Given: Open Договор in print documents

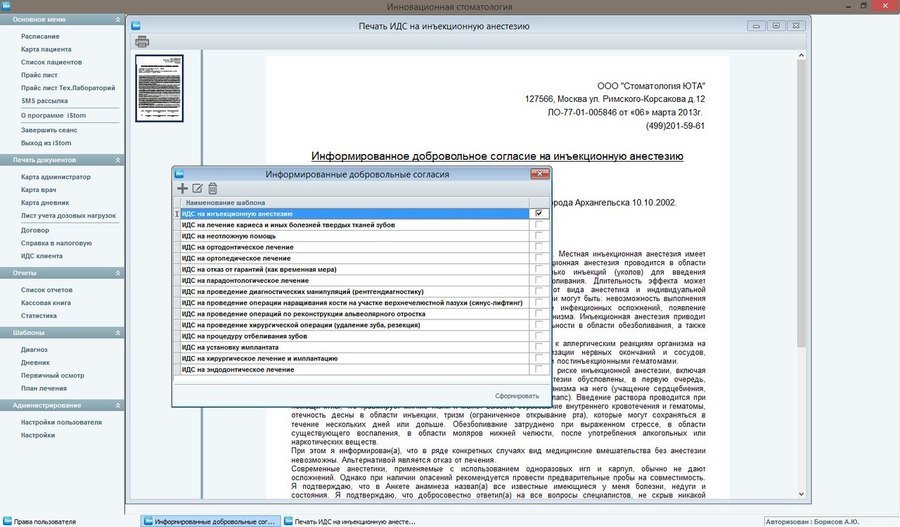Looking at the screenshot, I should (35, 230).
